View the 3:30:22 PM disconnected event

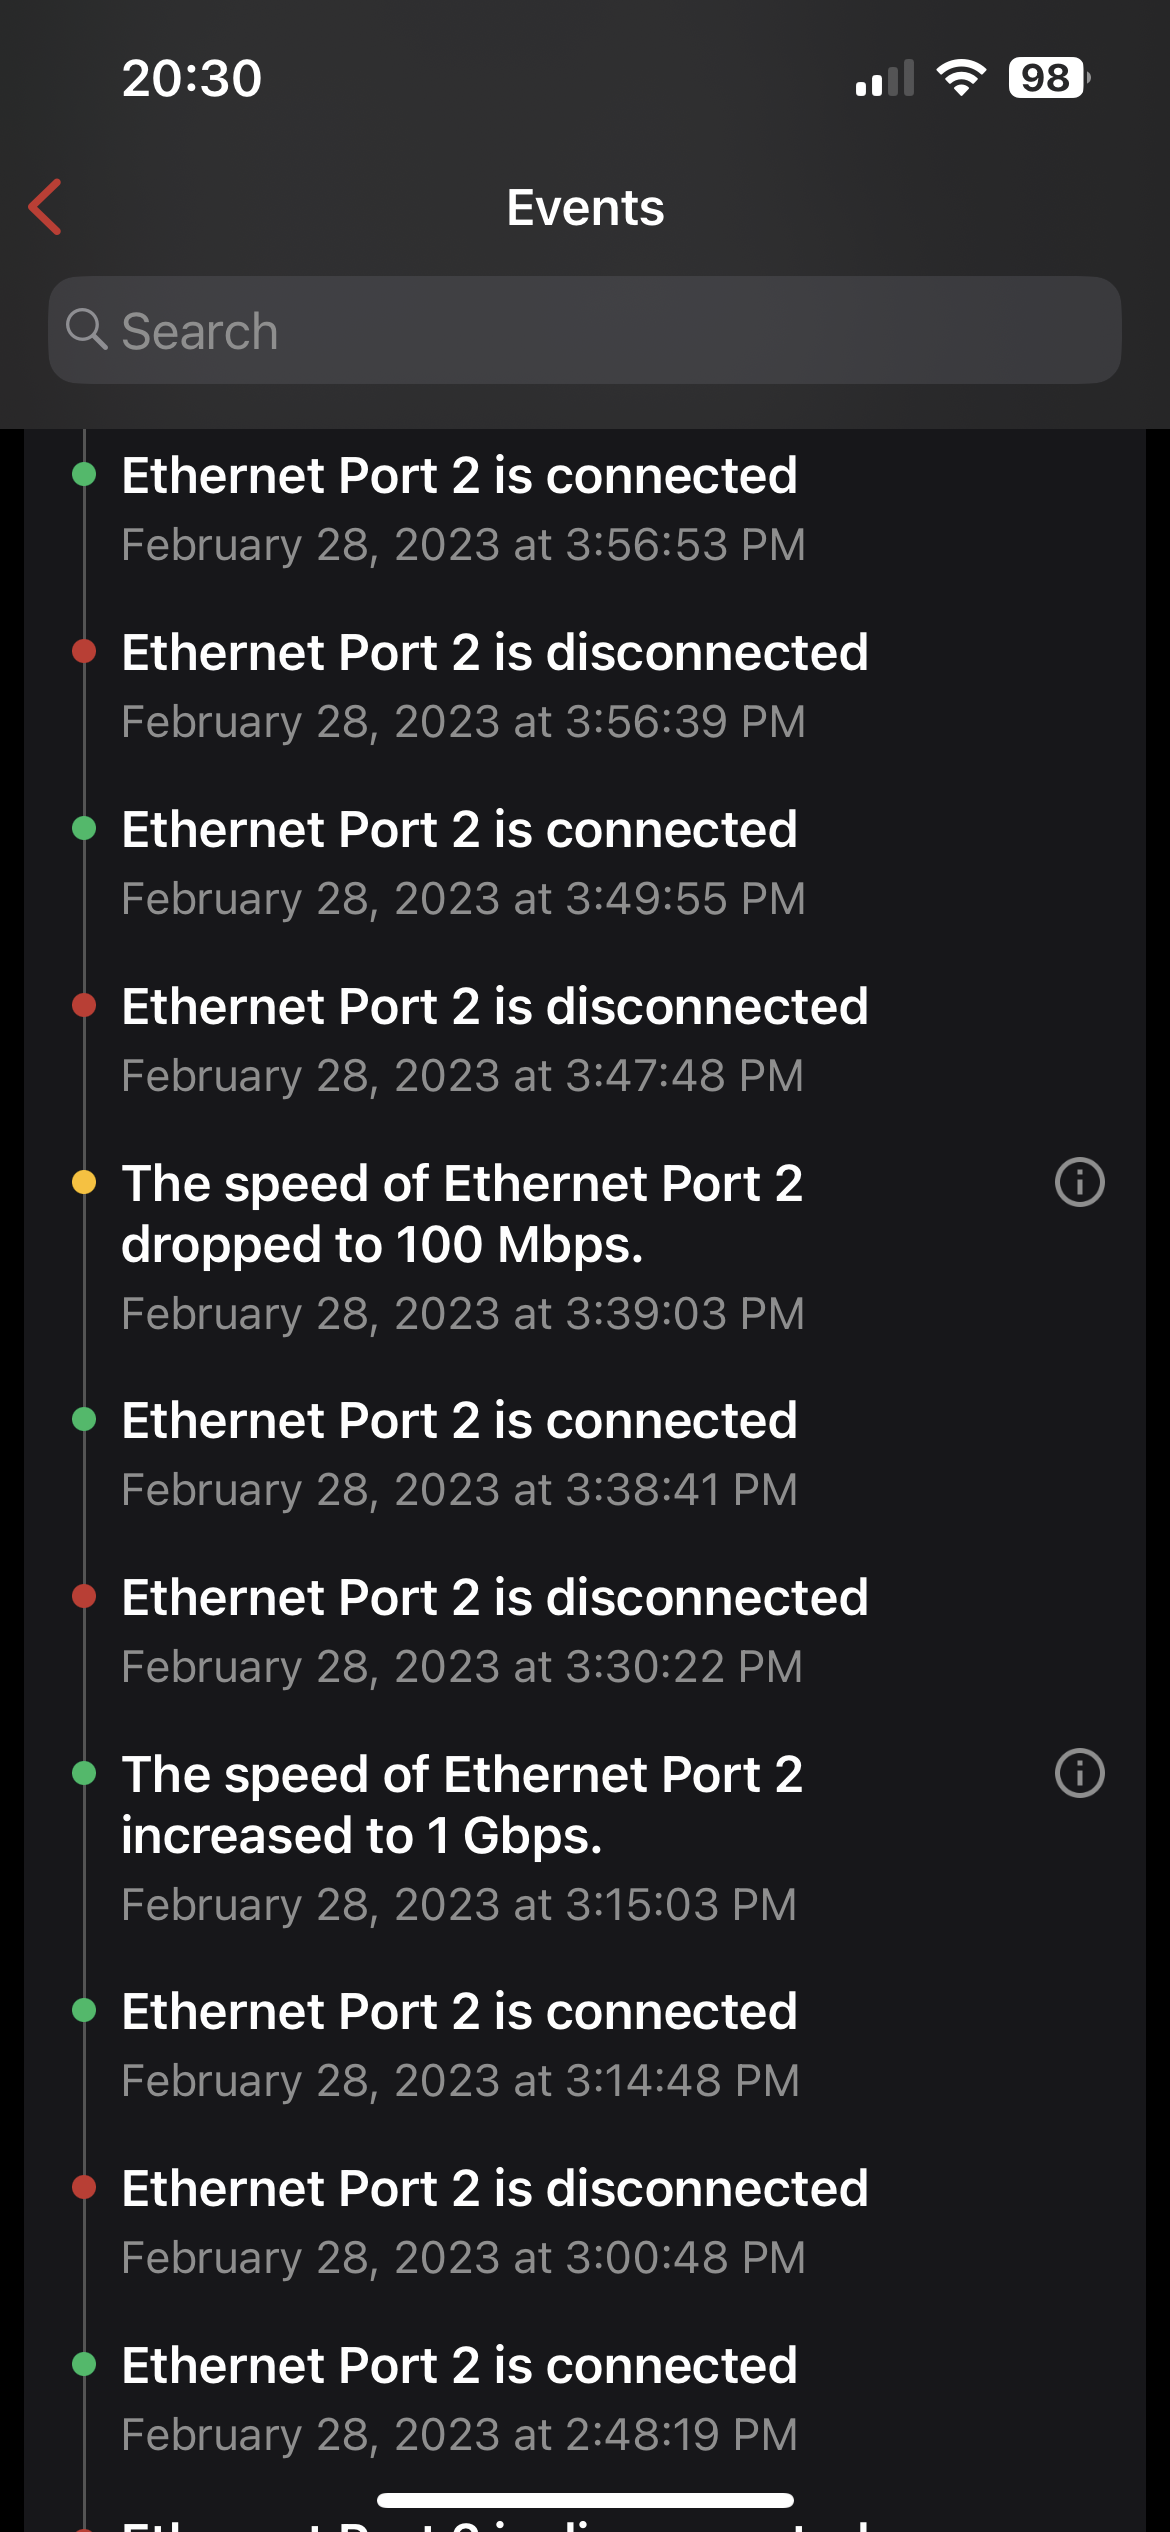[x=495, y=1630]
